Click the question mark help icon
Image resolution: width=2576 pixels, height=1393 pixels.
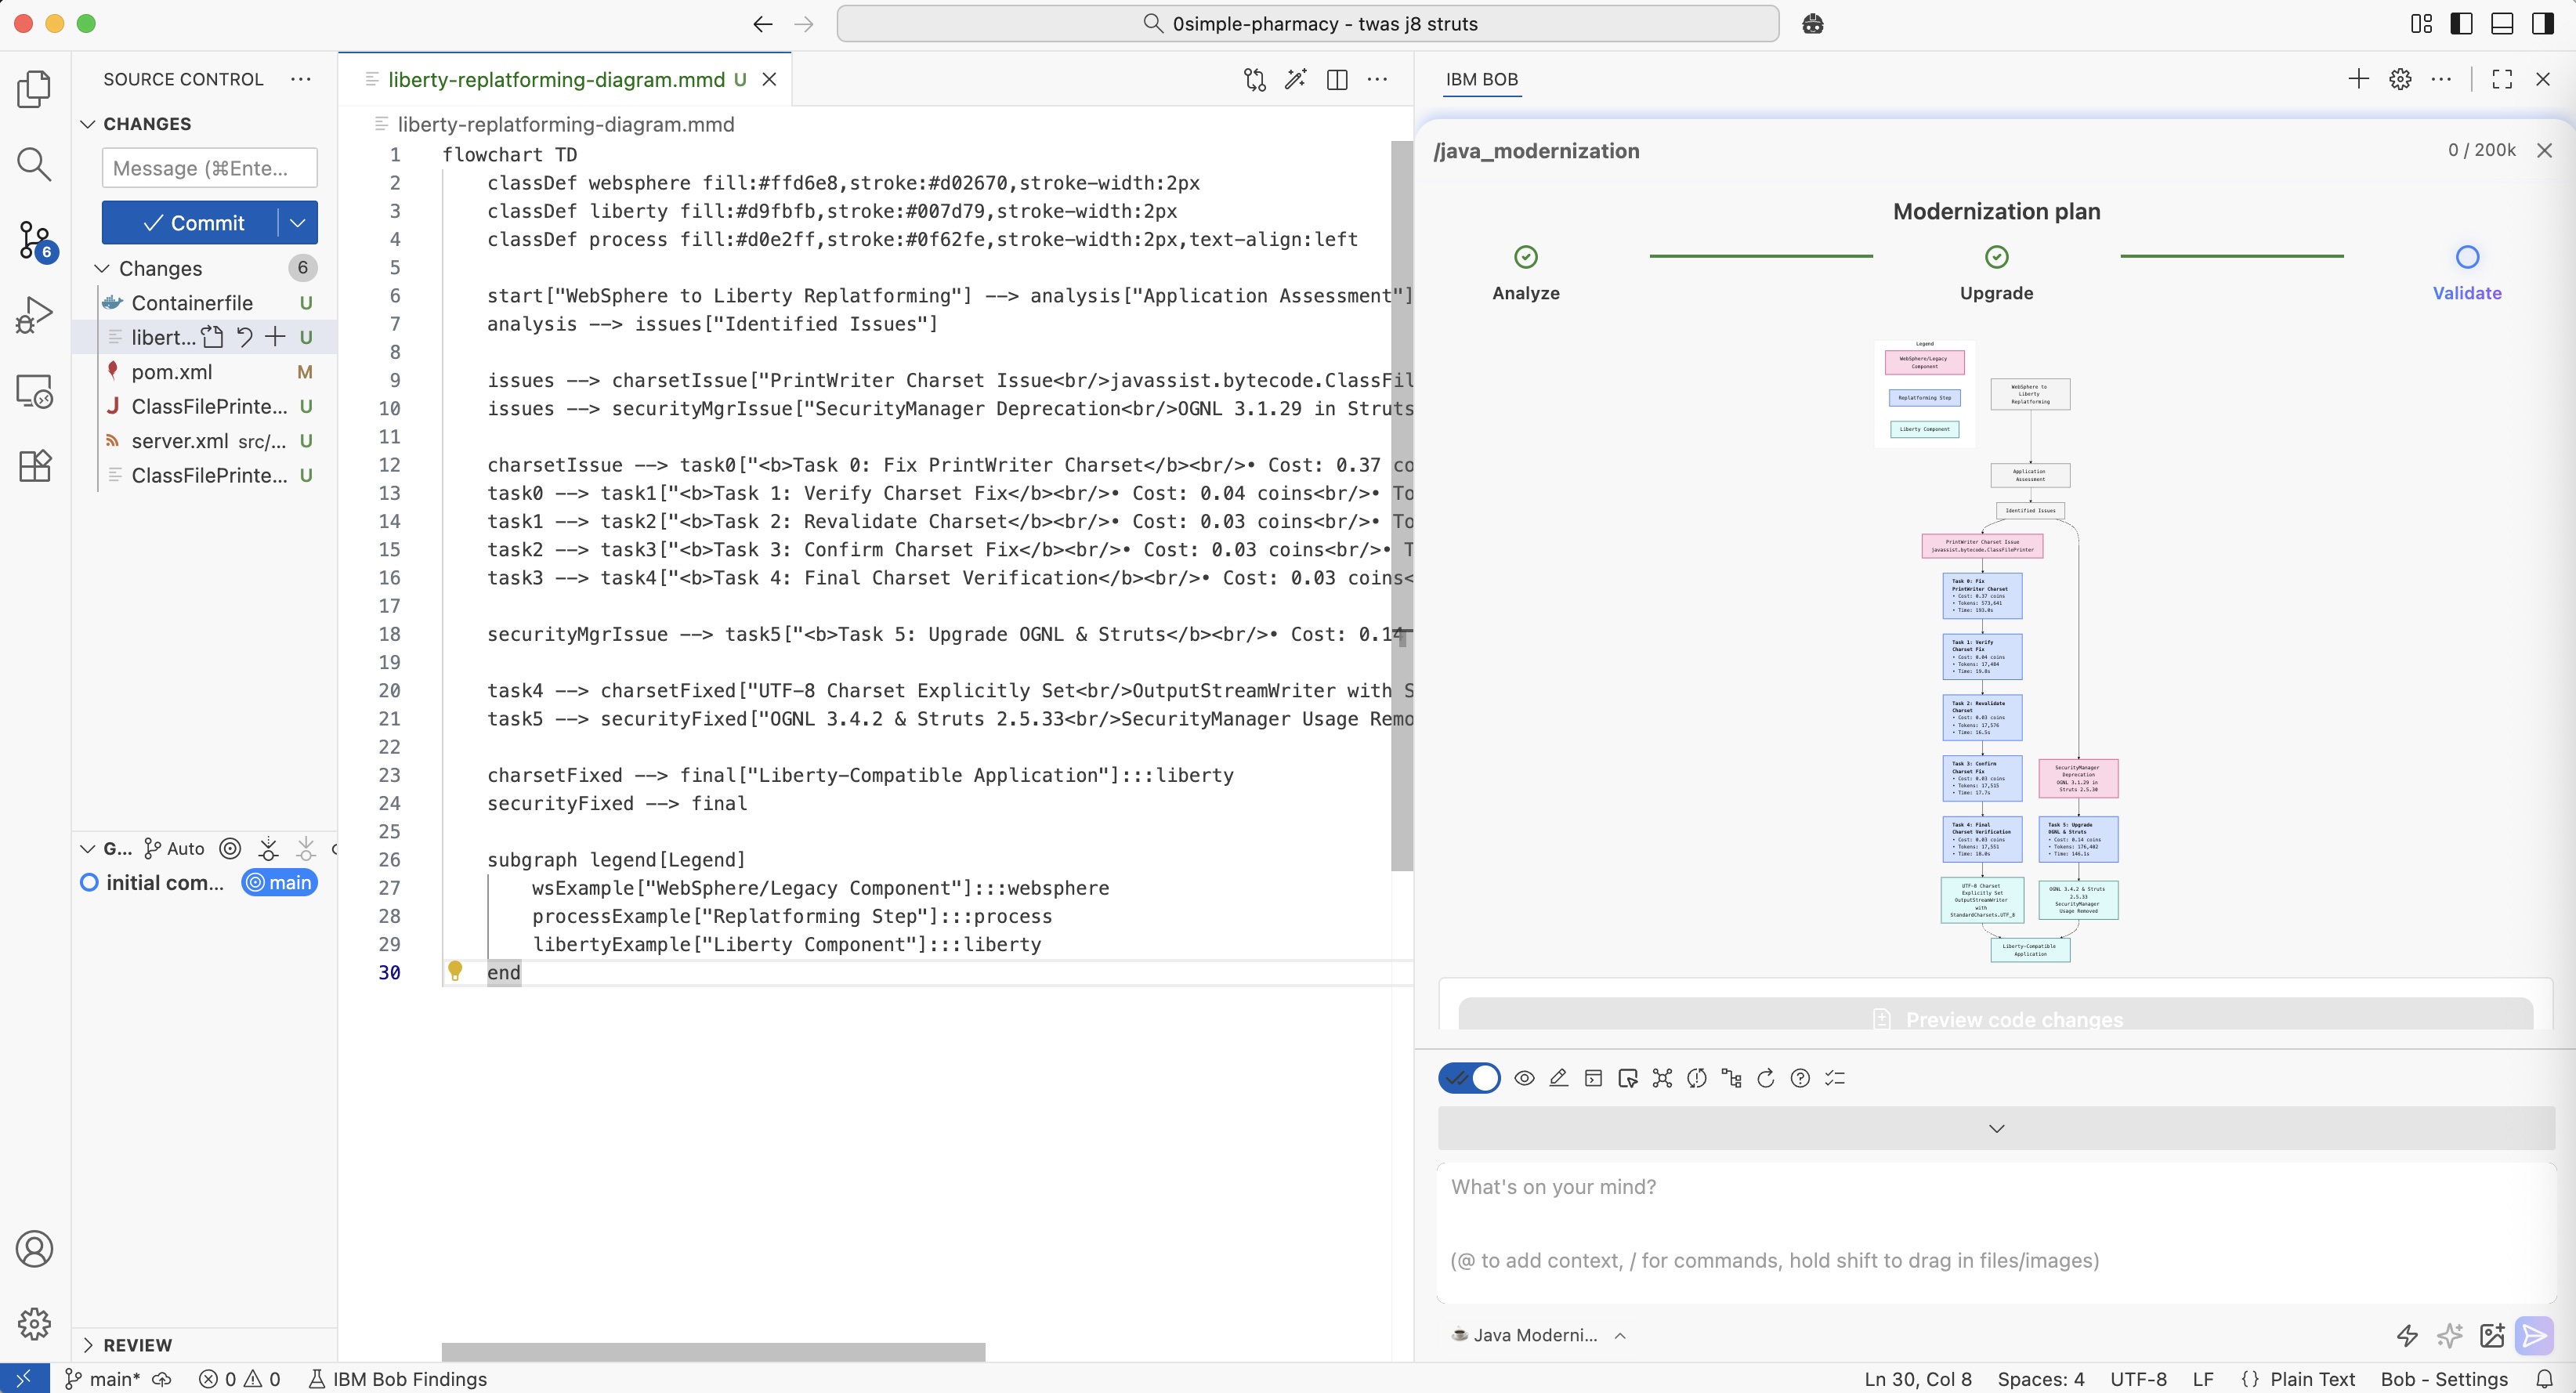click(x=1799, y=1078)
